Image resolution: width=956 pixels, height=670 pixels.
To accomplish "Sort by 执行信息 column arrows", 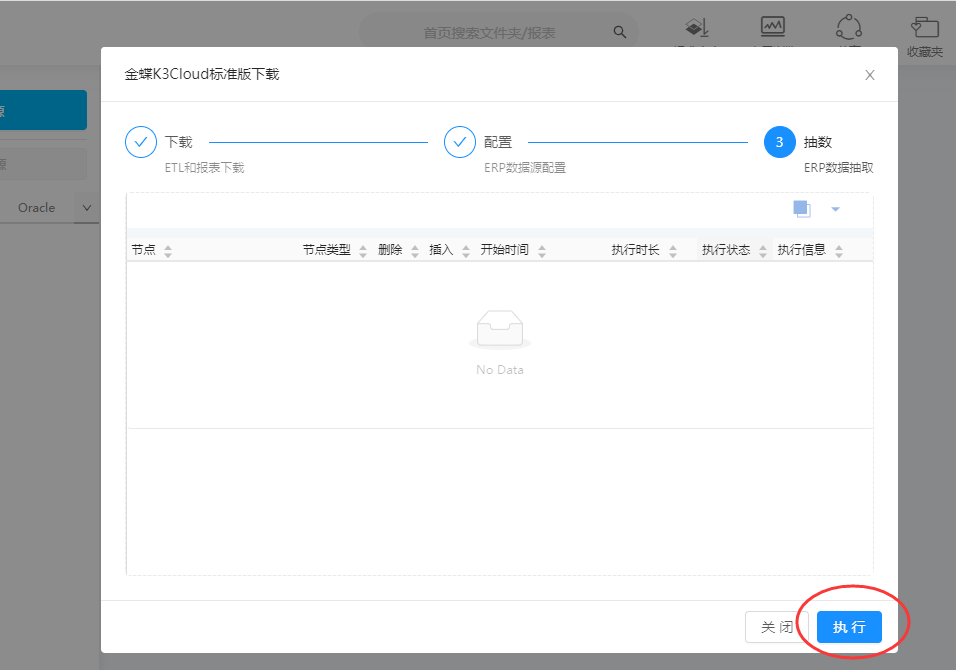I will 839,251.
